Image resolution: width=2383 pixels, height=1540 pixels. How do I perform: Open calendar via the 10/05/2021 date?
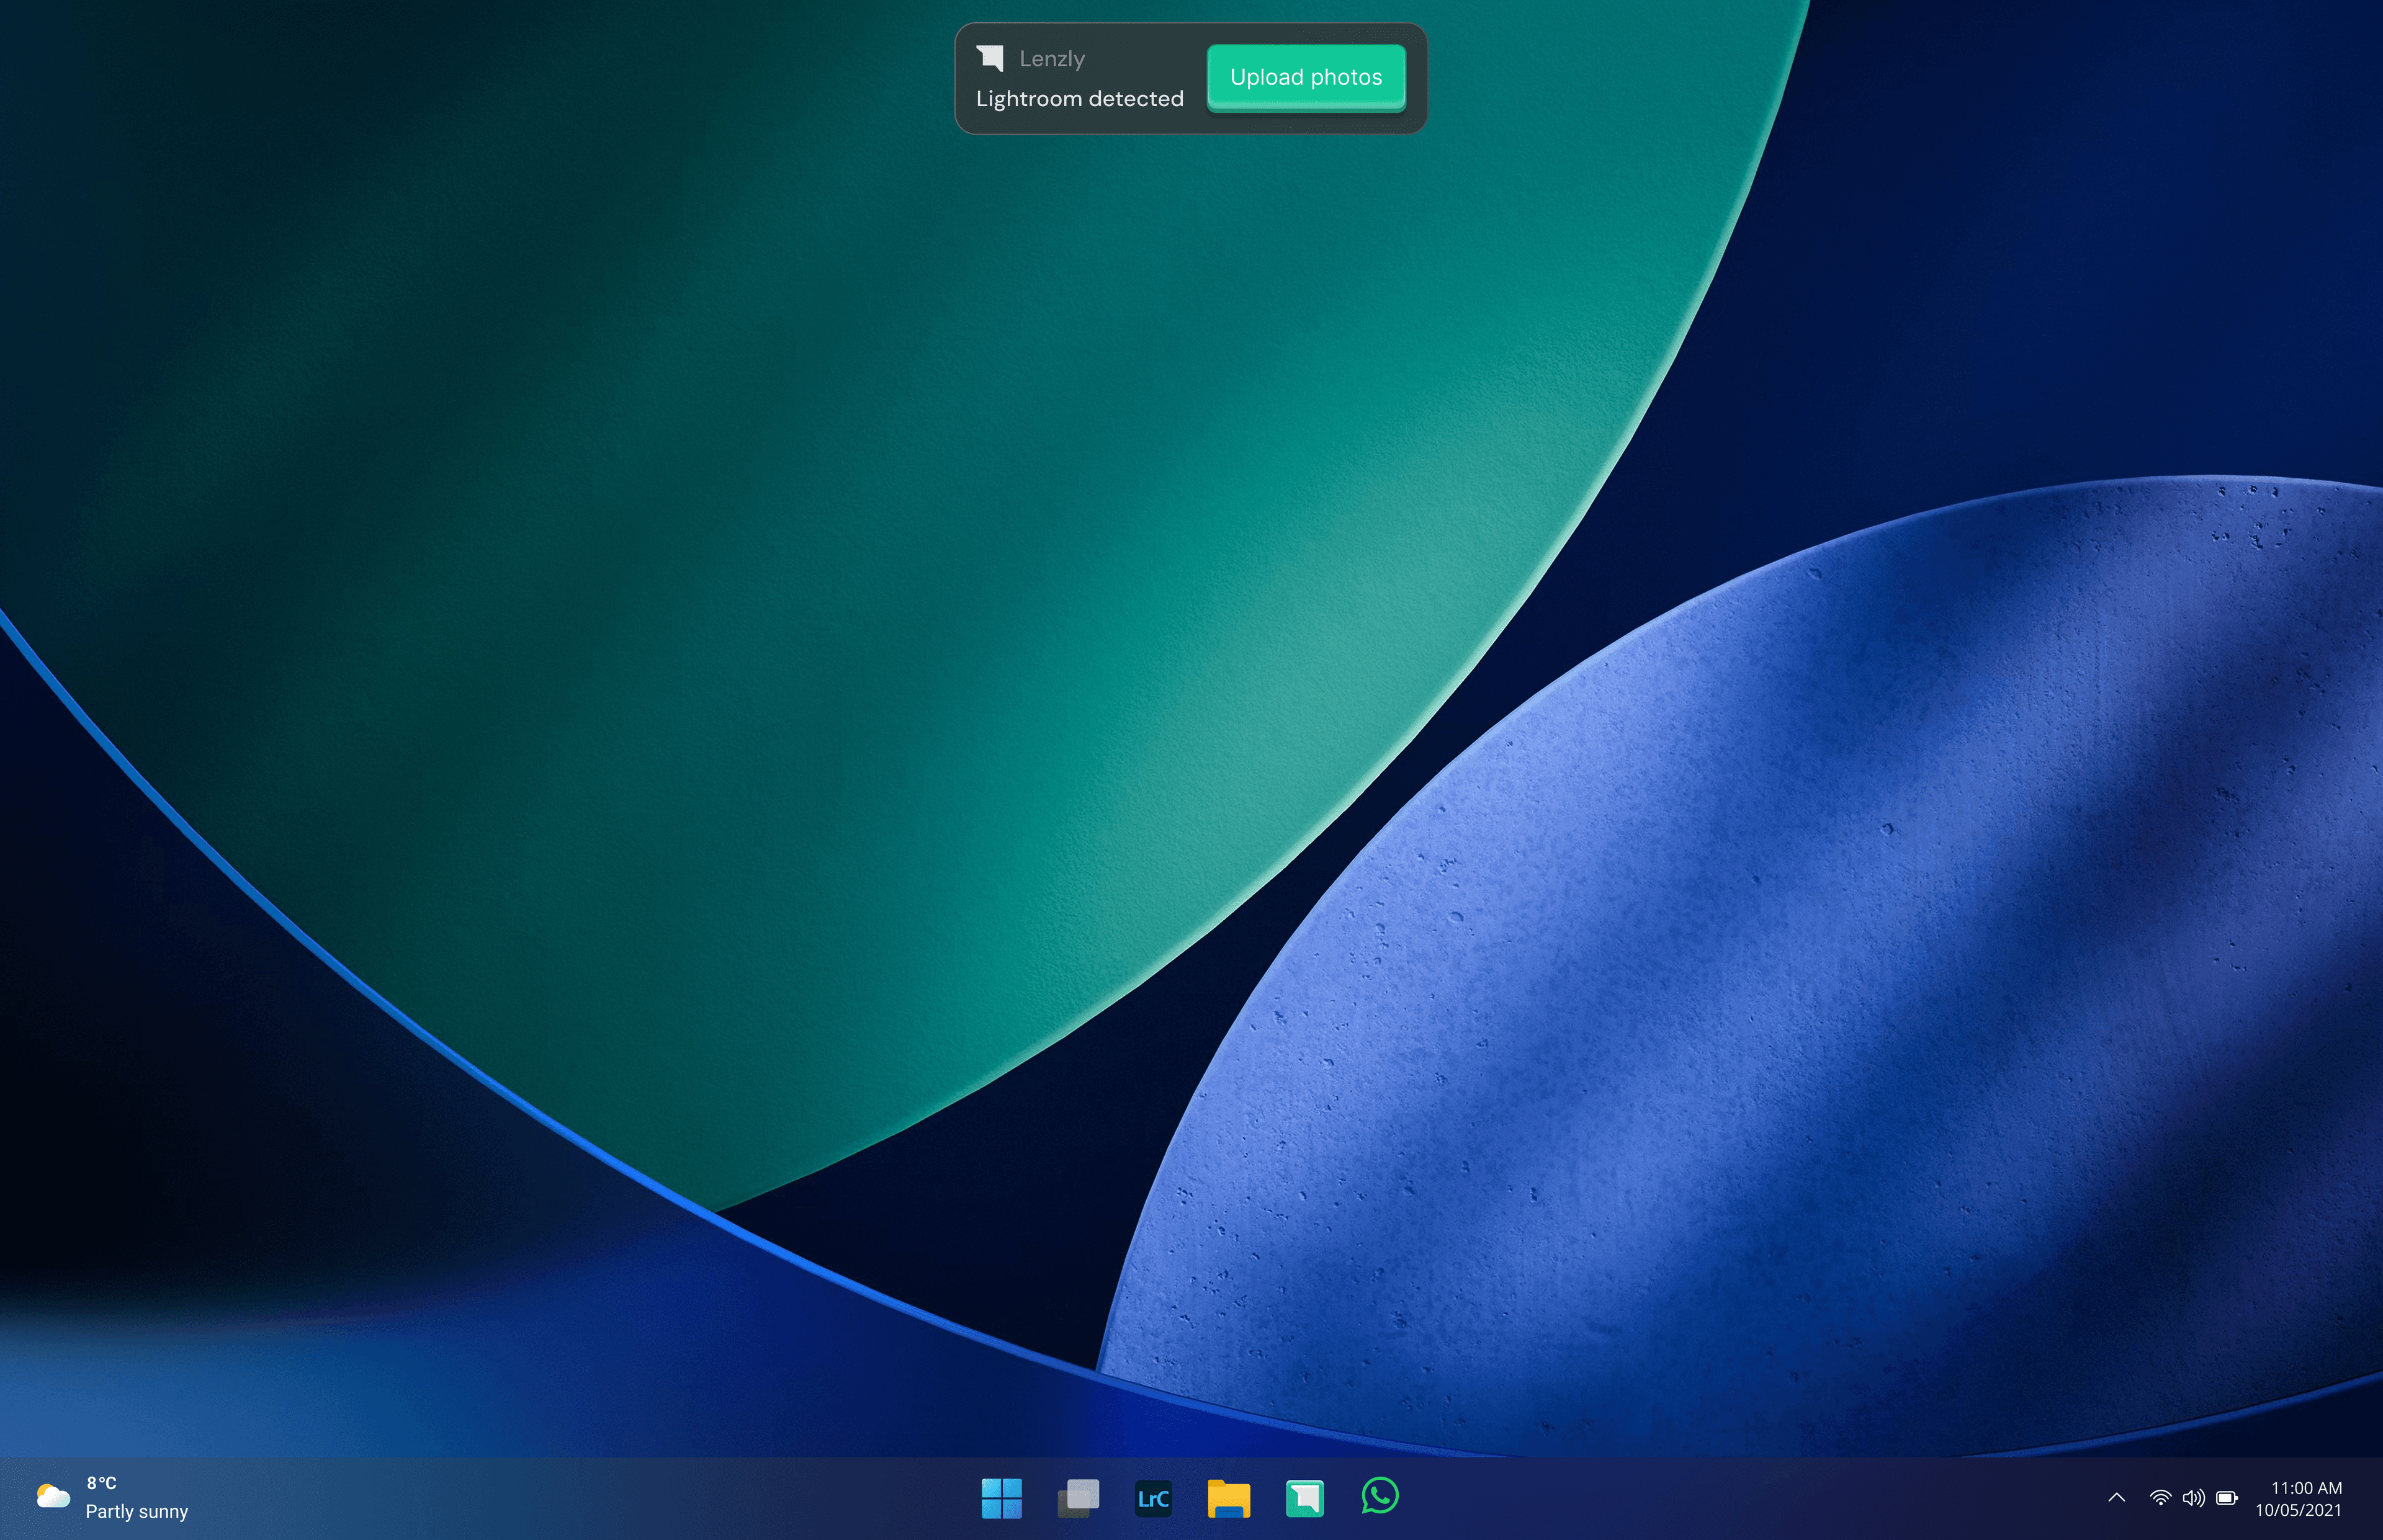point(2298,1510)
